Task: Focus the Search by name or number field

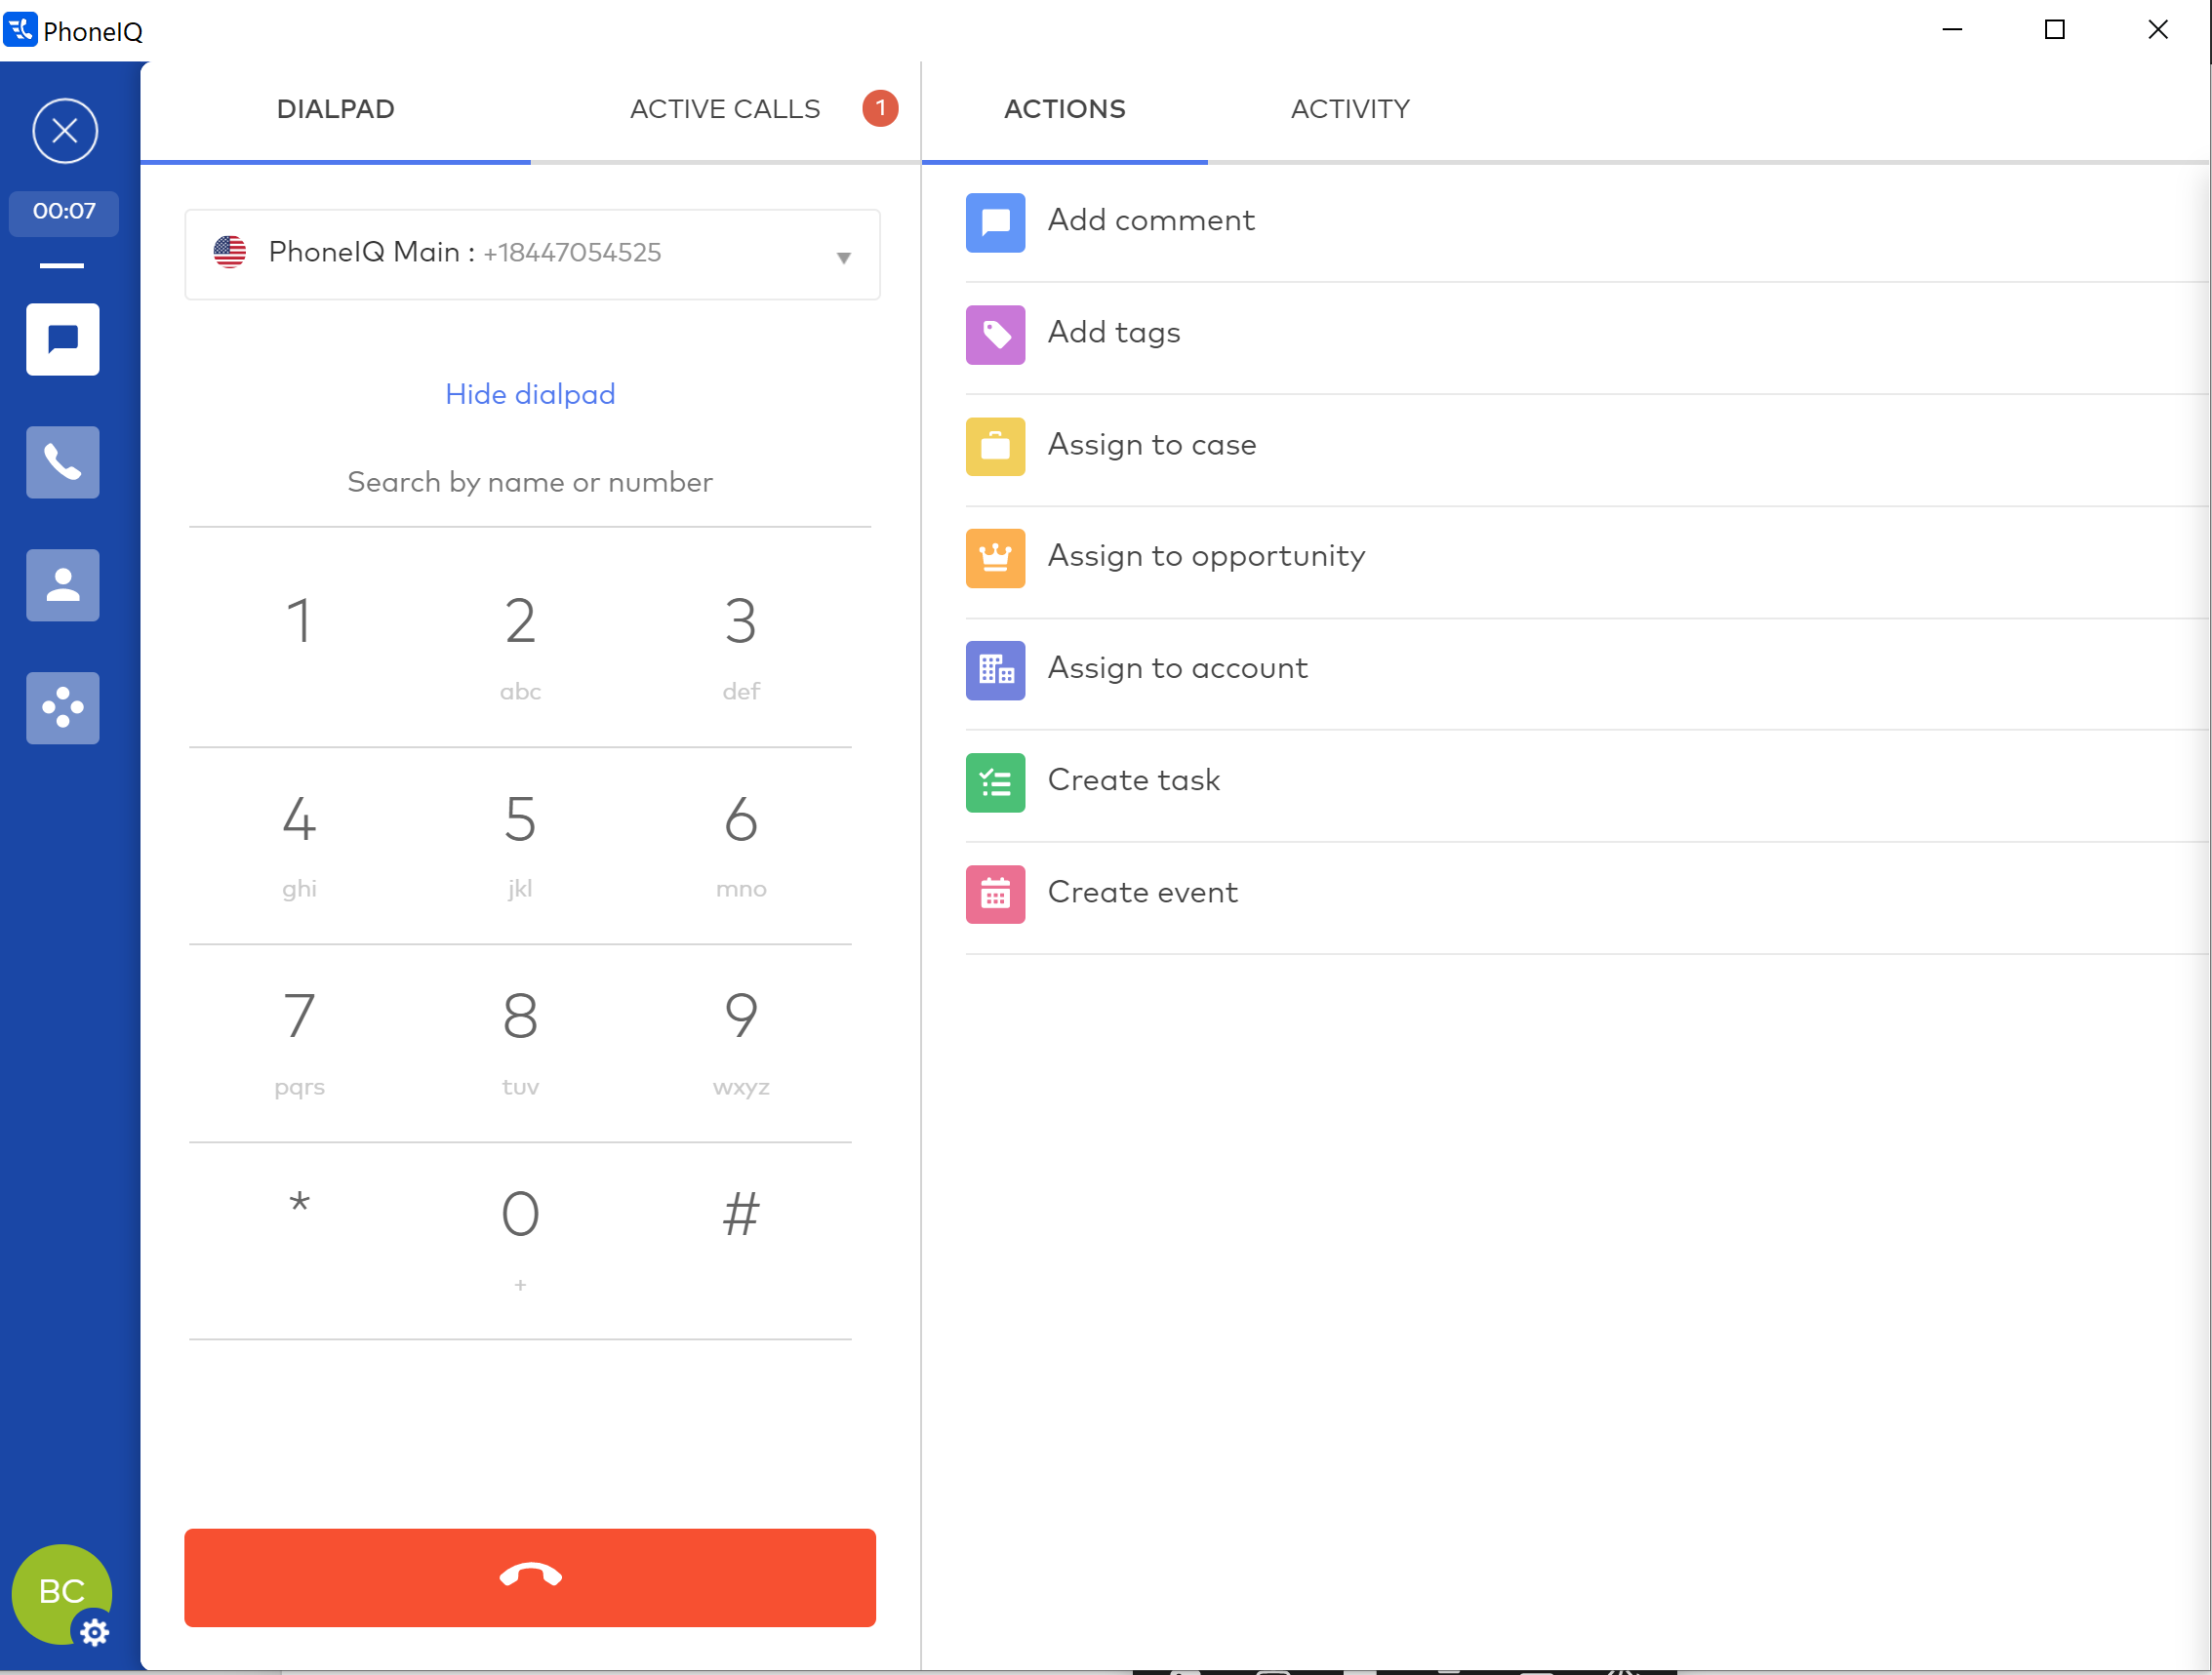Action: pos(530,483)
